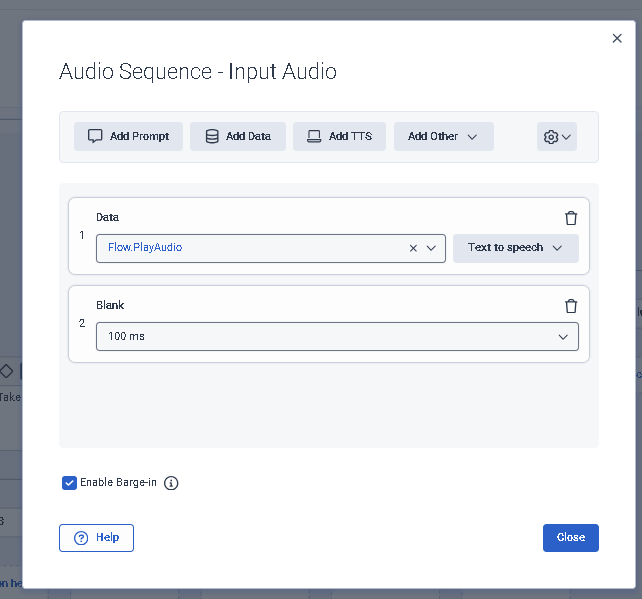Show Barge-in info tooltip icon
642x599 pixels.
click(x=171, y=483)
